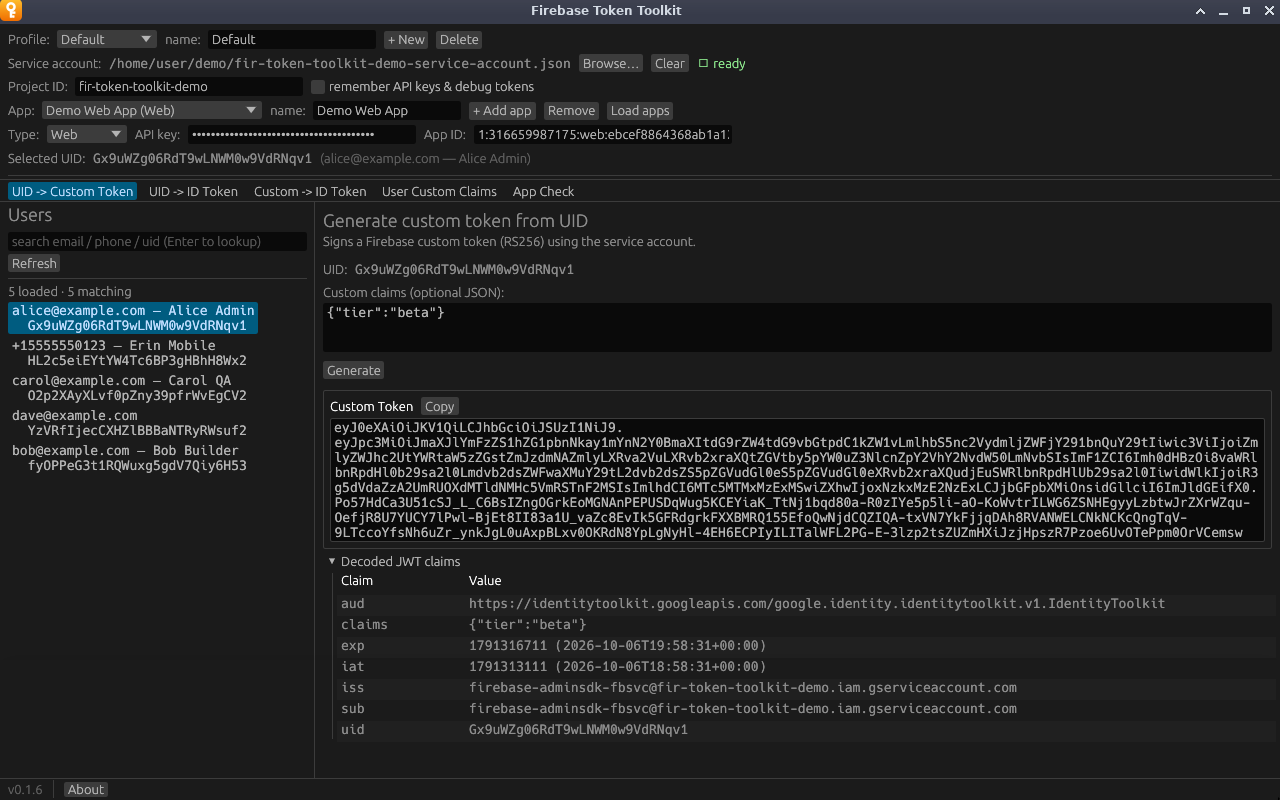Focus the Project ID field
Screen dimensions: 1280x800
189,87
